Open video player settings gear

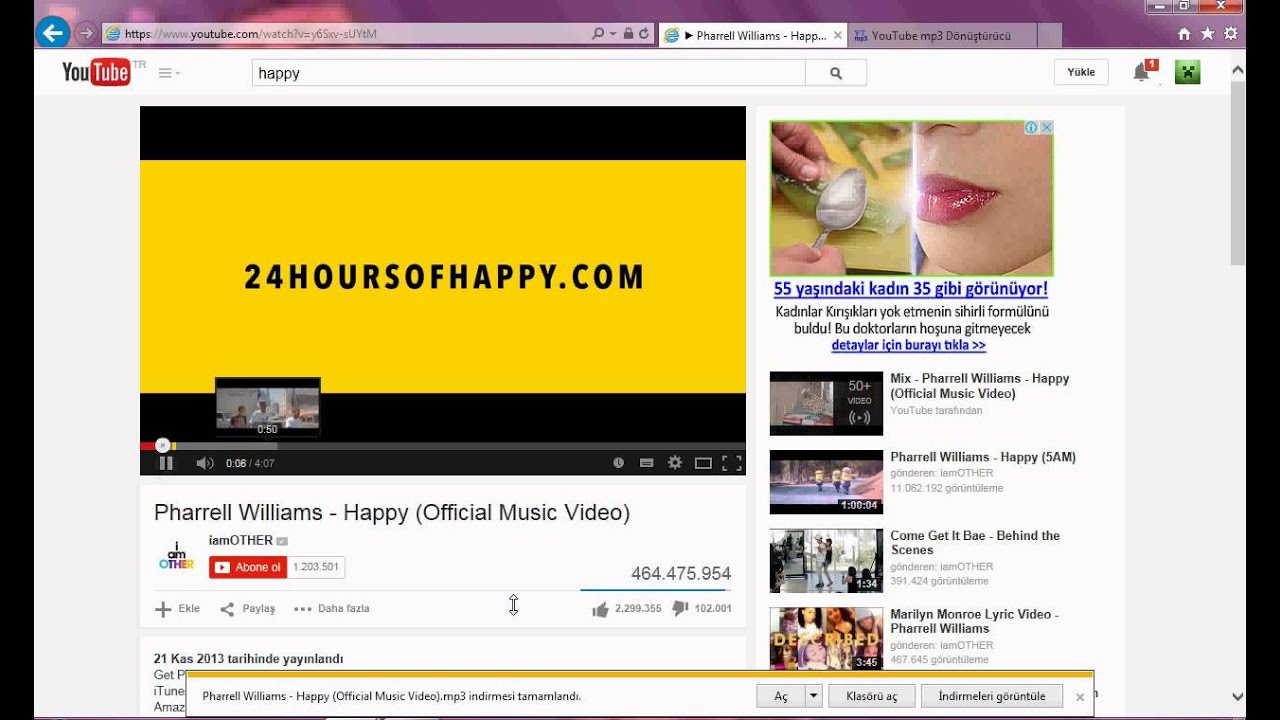click(674, 463)
